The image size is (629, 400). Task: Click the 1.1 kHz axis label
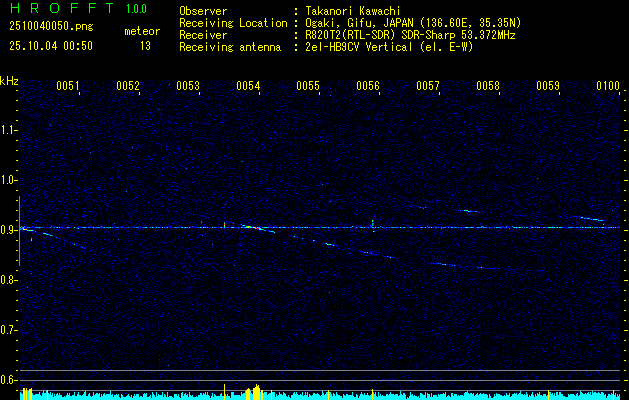[9, 129]
